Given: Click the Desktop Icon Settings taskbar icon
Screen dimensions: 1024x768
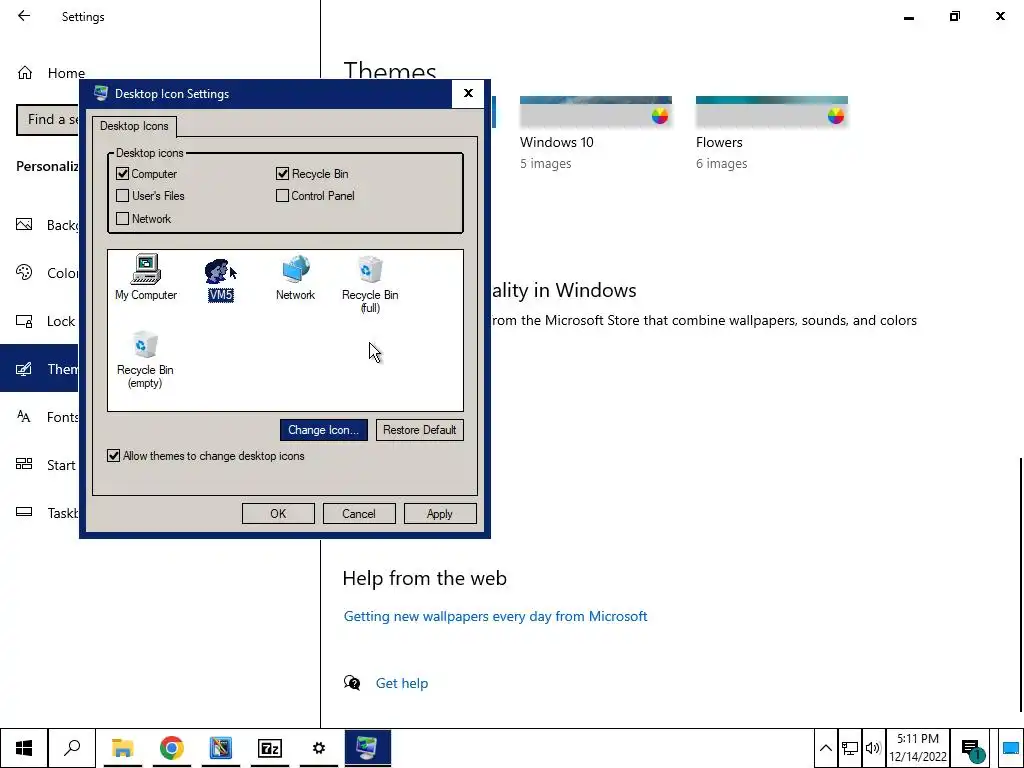Looking at the screenshot, I should [368, 748].
